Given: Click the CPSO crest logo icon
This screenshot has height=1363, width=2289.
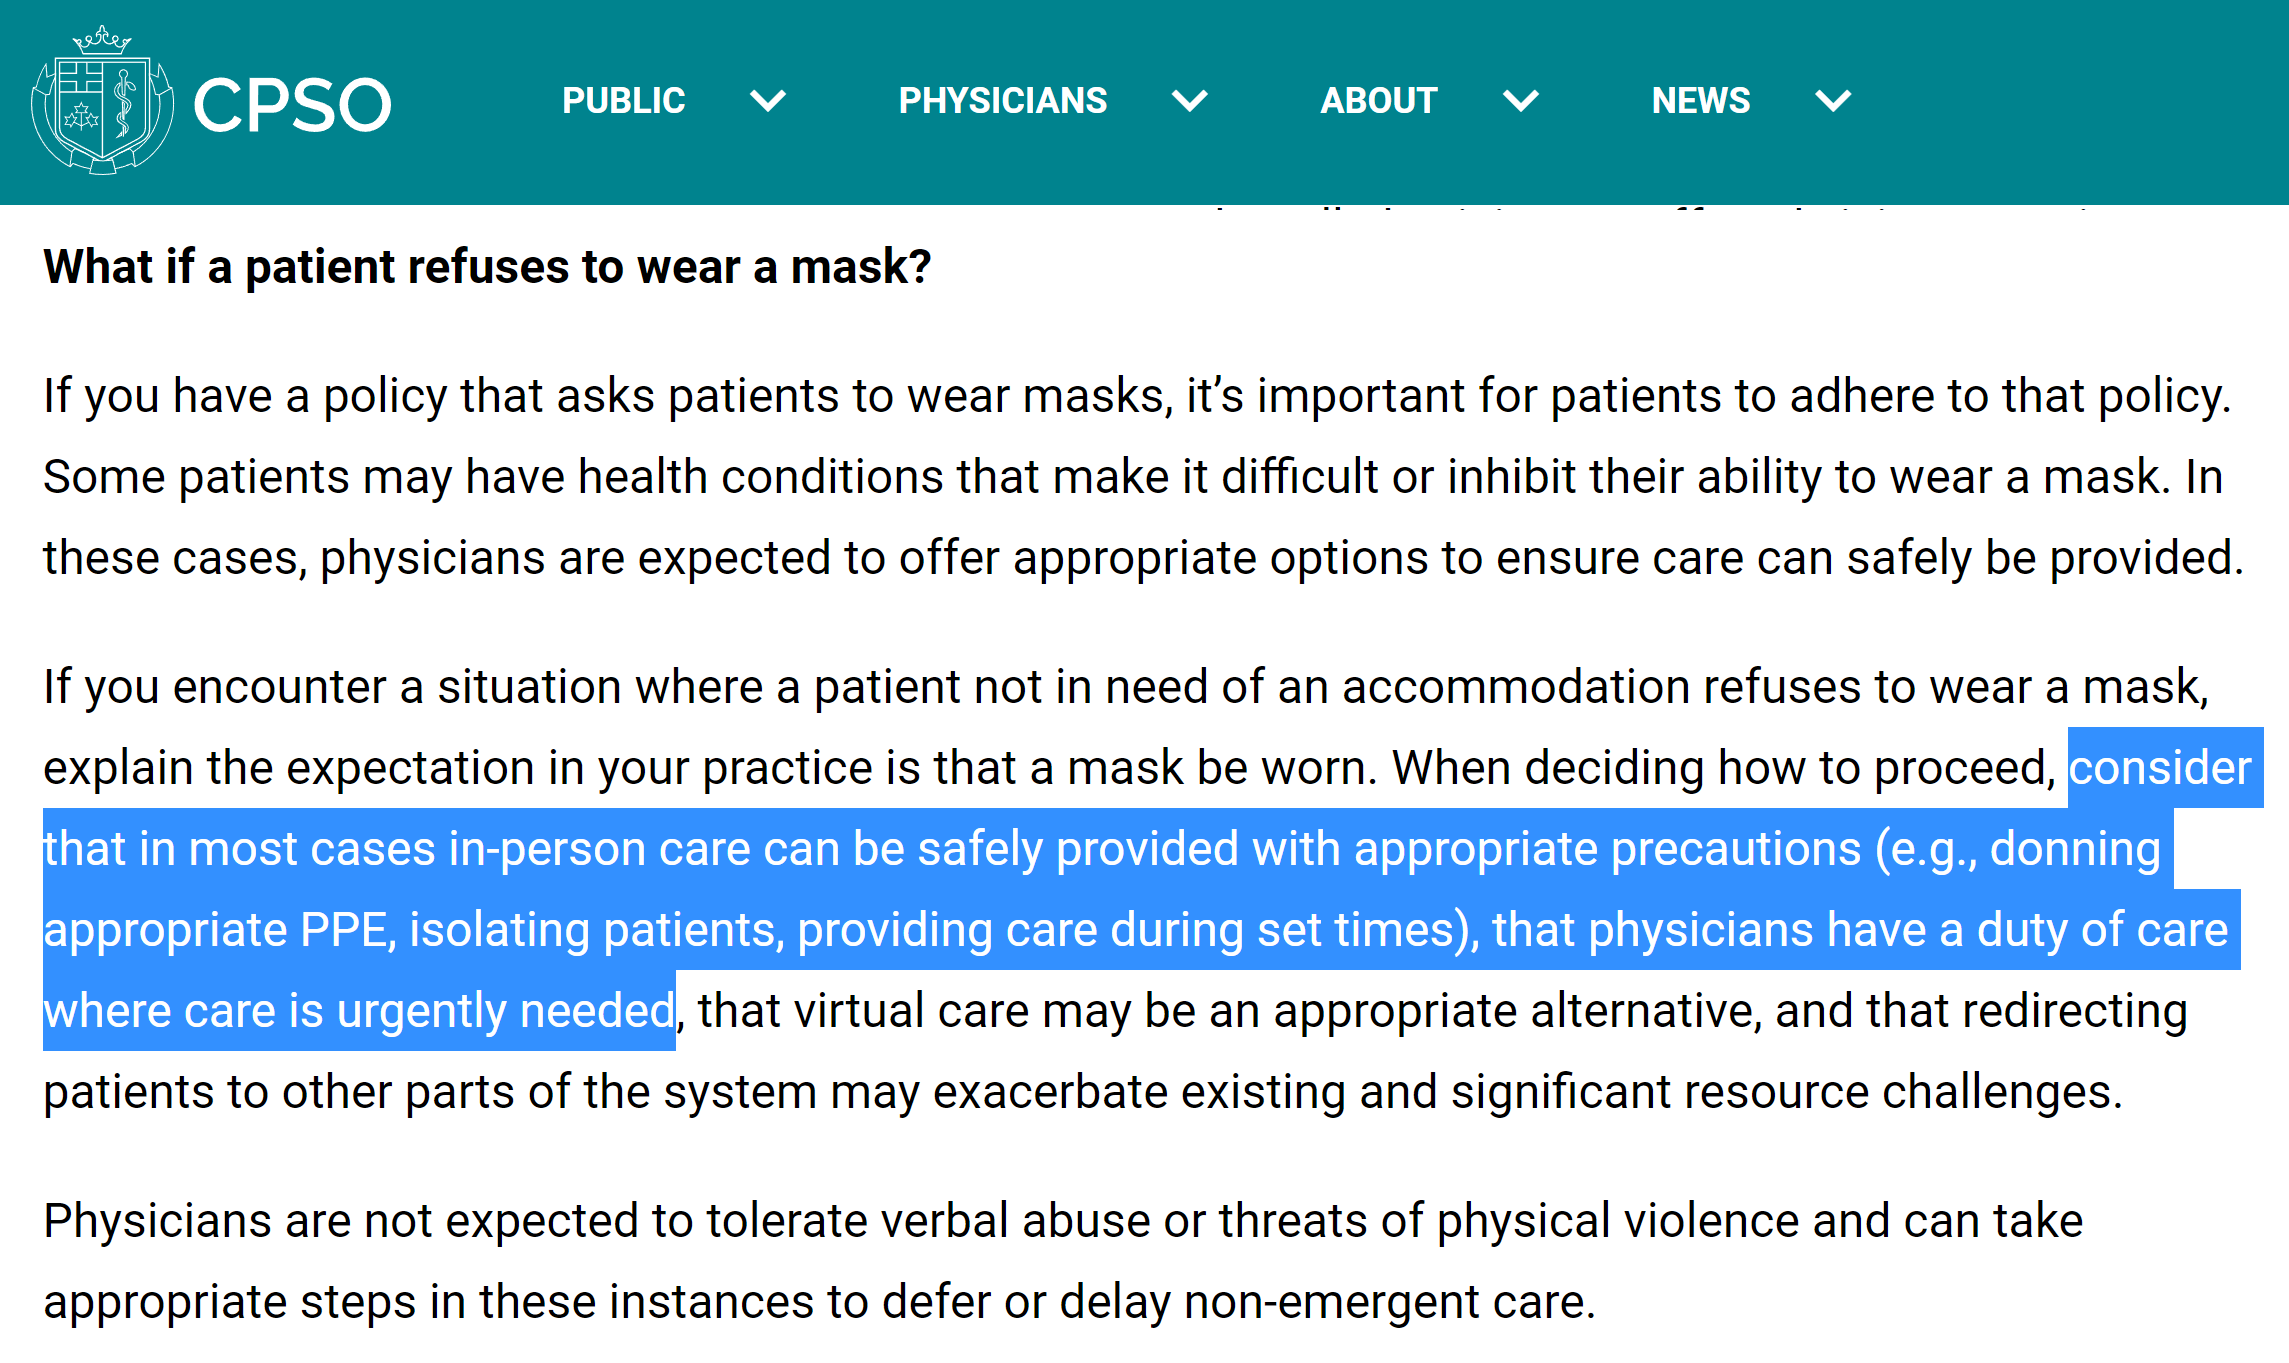Looking at the screenshot, I should click(x=102, y=100).
